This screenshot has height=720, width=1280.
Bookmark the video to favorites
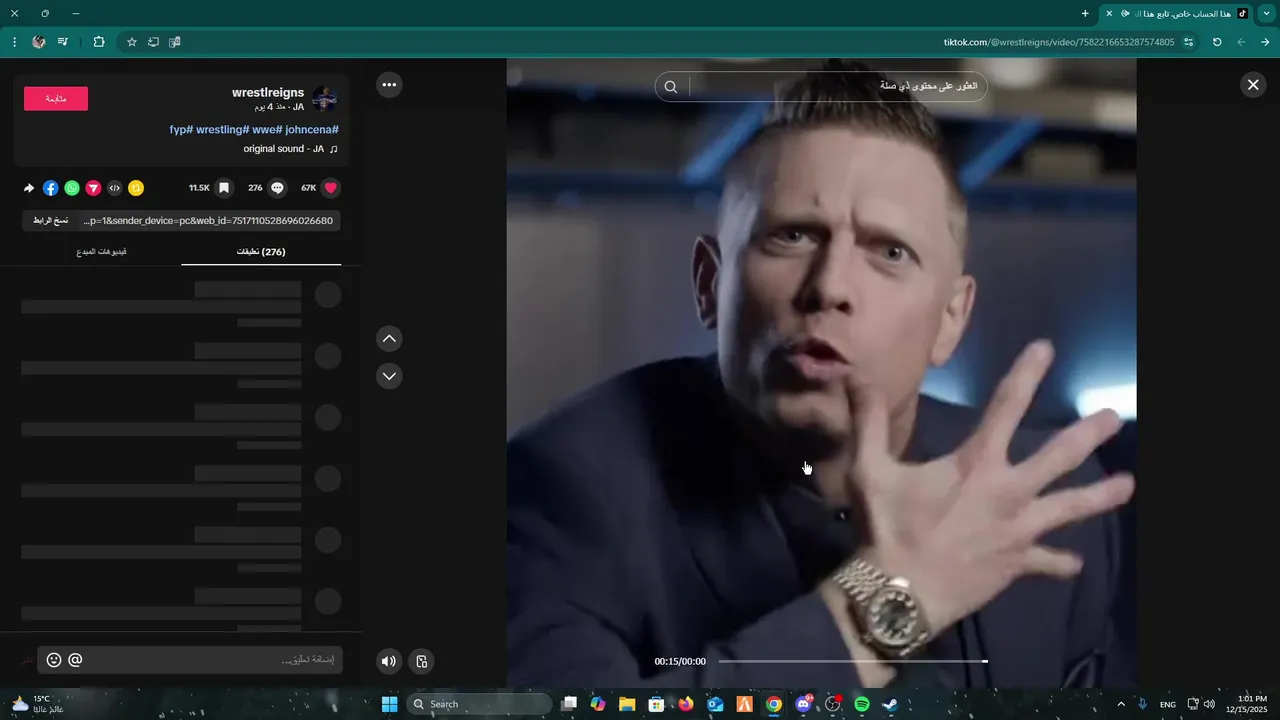[224, 188]
